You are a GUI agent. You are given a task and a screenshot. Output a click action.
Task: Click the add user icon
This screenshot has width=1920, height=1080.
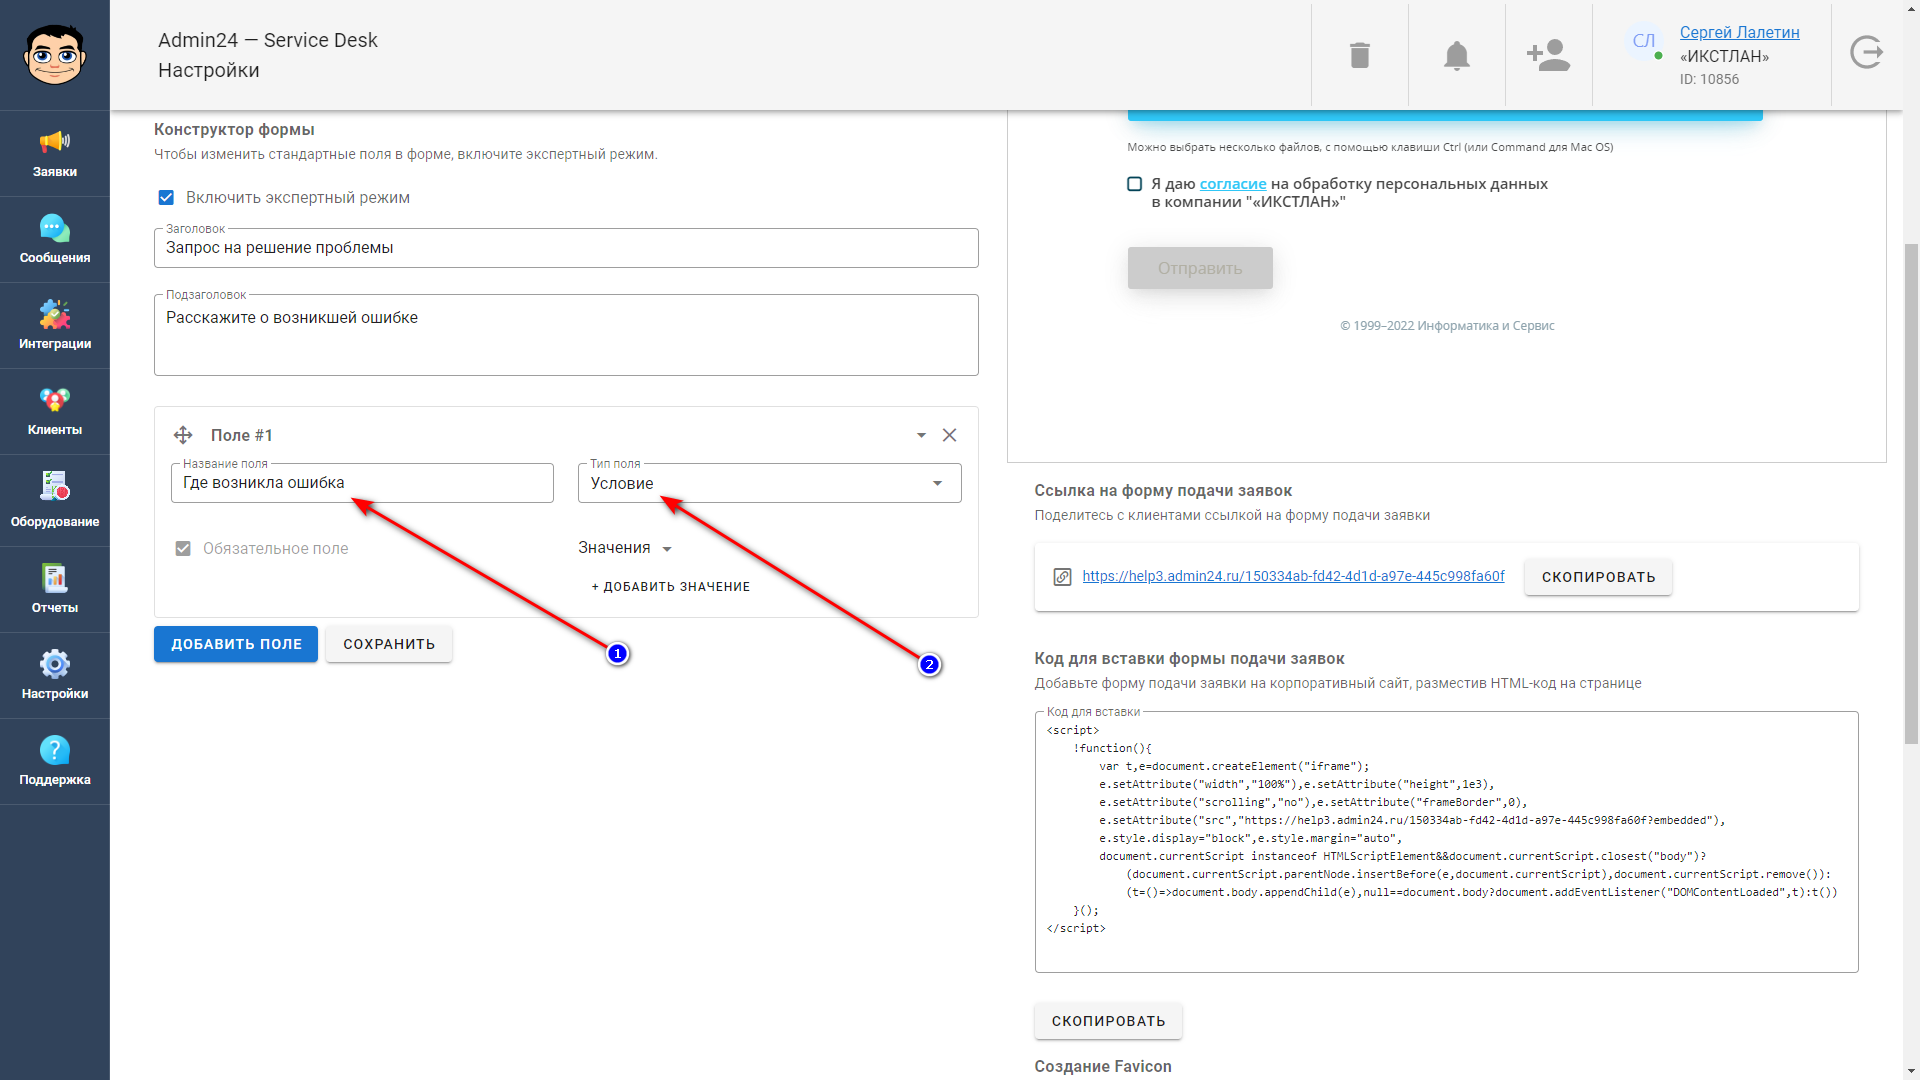tap(1548, 55)
